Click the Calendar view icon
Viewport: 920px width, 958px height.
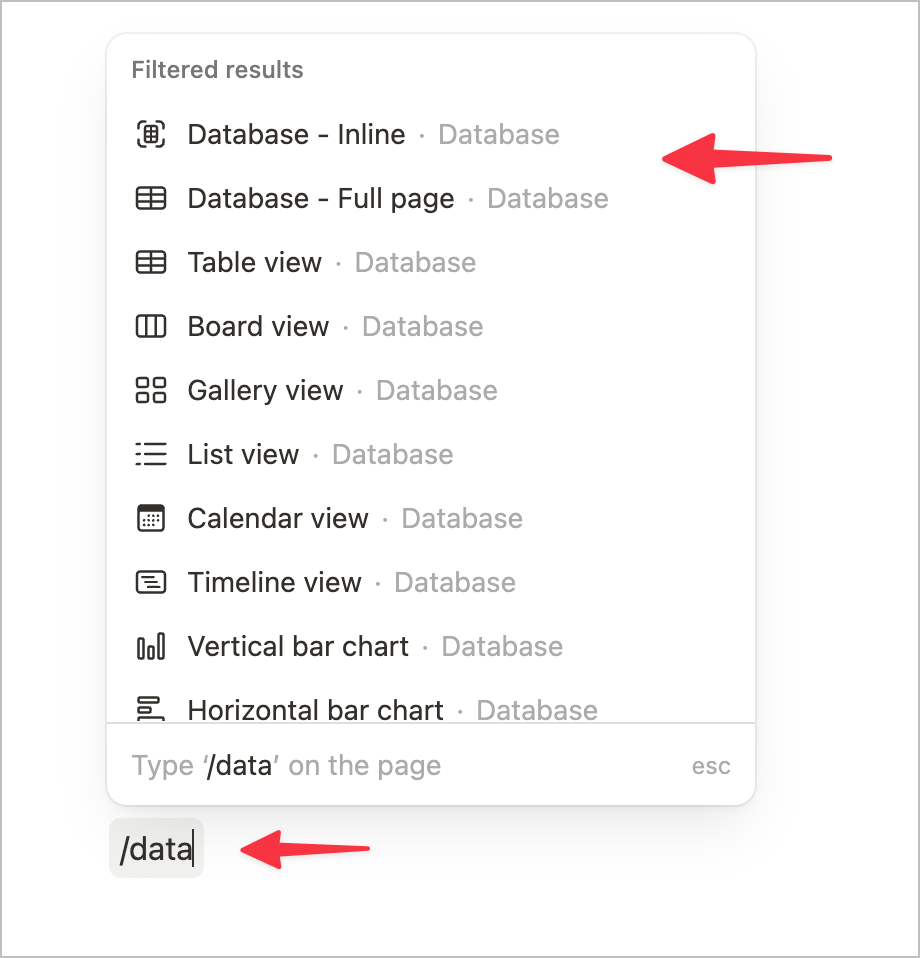pos(151,518)
